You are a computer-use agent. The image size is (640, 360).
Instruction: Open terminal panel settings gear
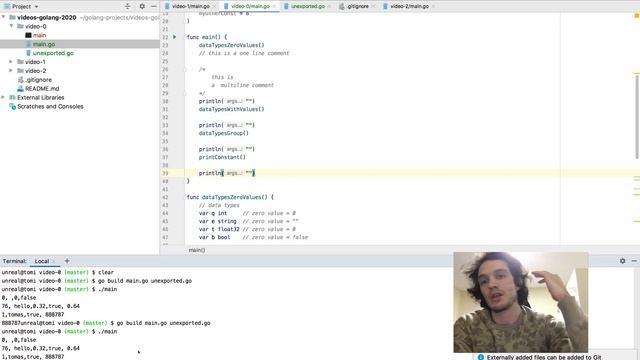pyautogui.click(x=622, y=261)
